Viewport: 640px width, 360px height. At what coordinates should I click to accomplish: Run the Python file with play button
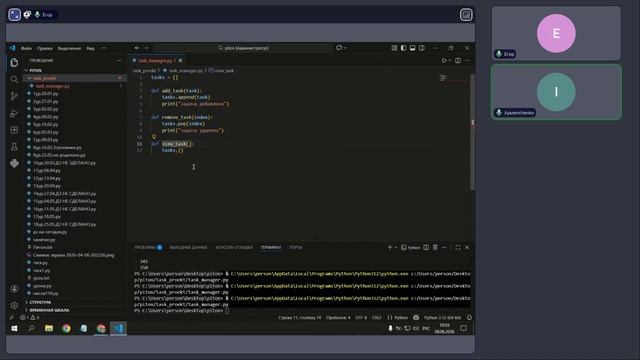point(444,60)
